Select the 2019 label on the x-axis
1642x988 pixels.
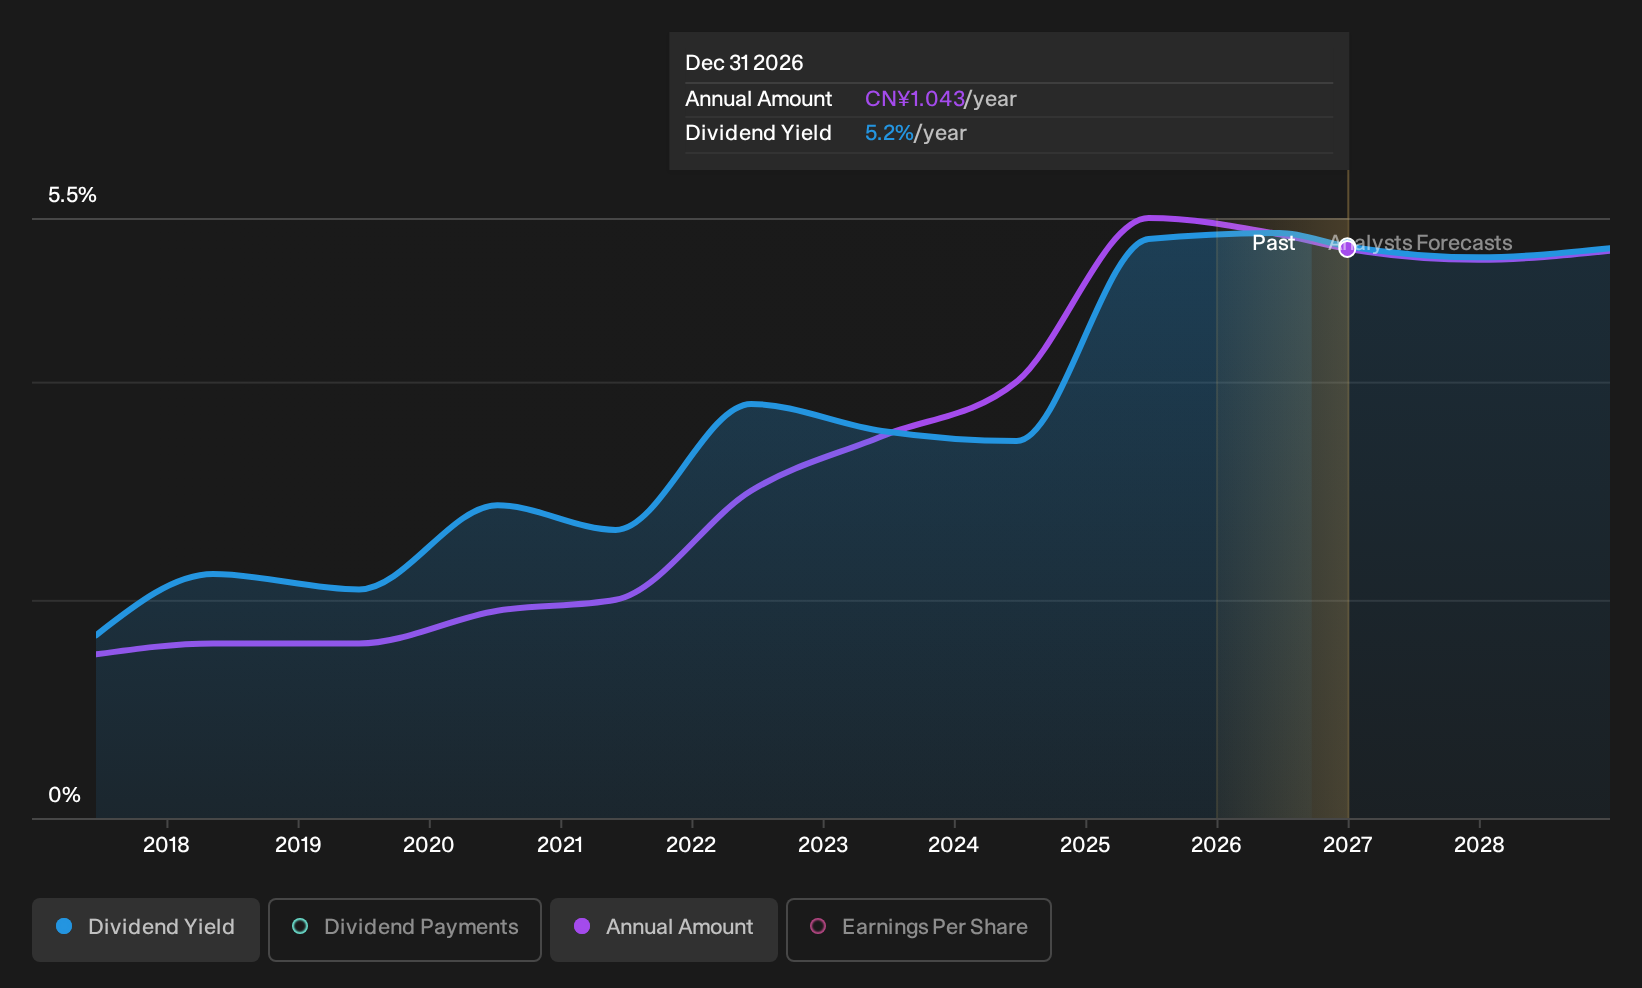(x=298, y=845)
